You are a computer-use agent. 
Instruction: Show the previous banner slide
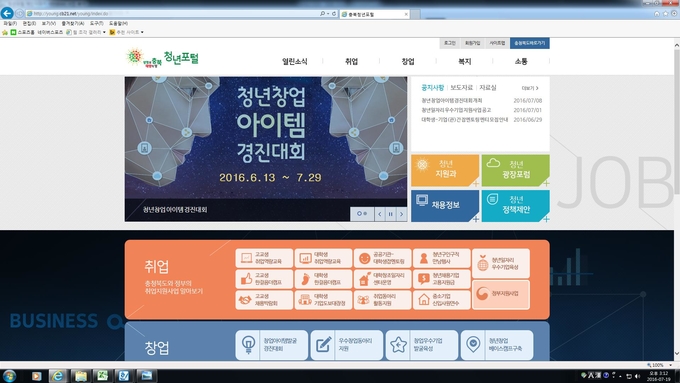[379, 214]
